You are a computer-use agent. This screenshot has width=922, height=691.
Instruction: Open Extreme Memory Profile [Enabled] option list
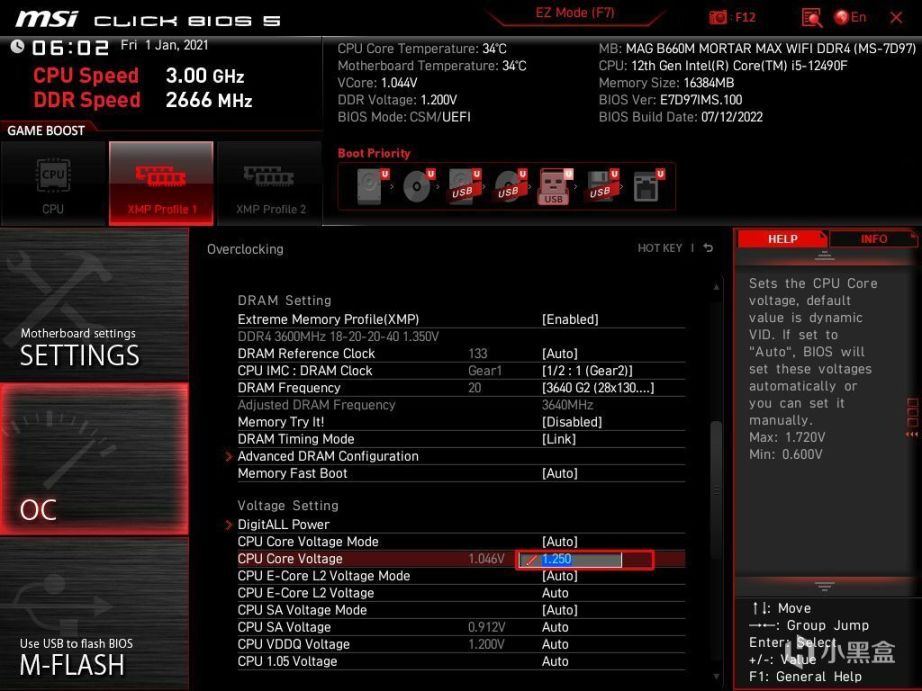click(x=570, y=319)
